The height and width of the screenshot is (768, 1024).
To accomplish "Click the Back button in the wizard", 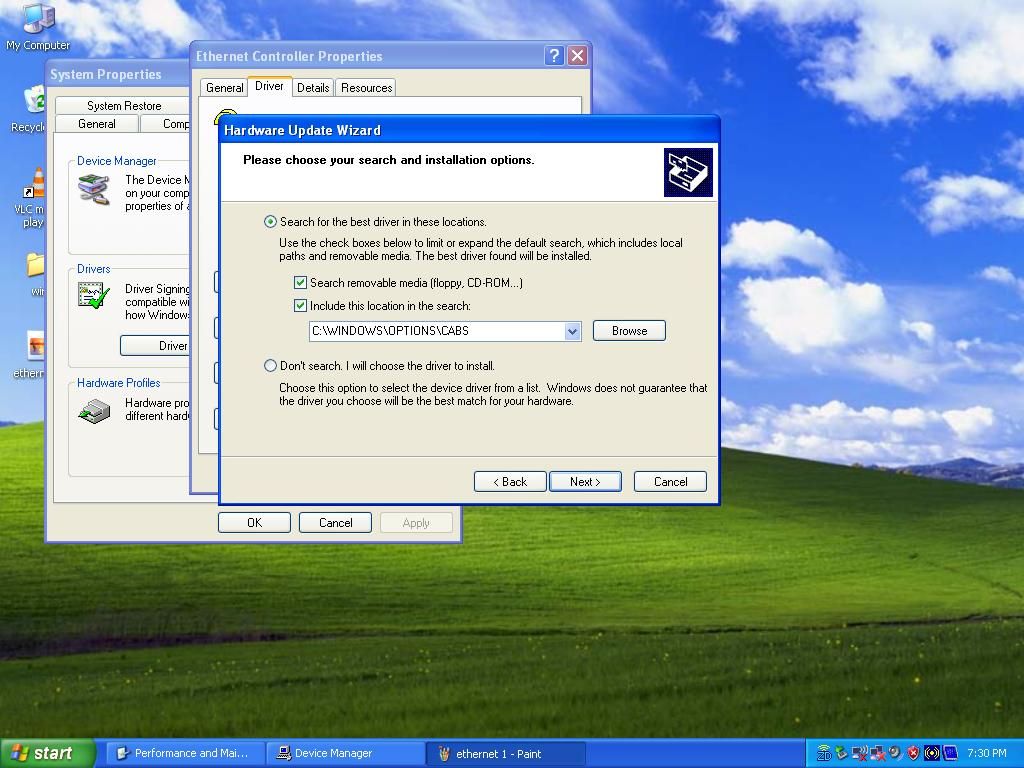I will pos(510,481).
